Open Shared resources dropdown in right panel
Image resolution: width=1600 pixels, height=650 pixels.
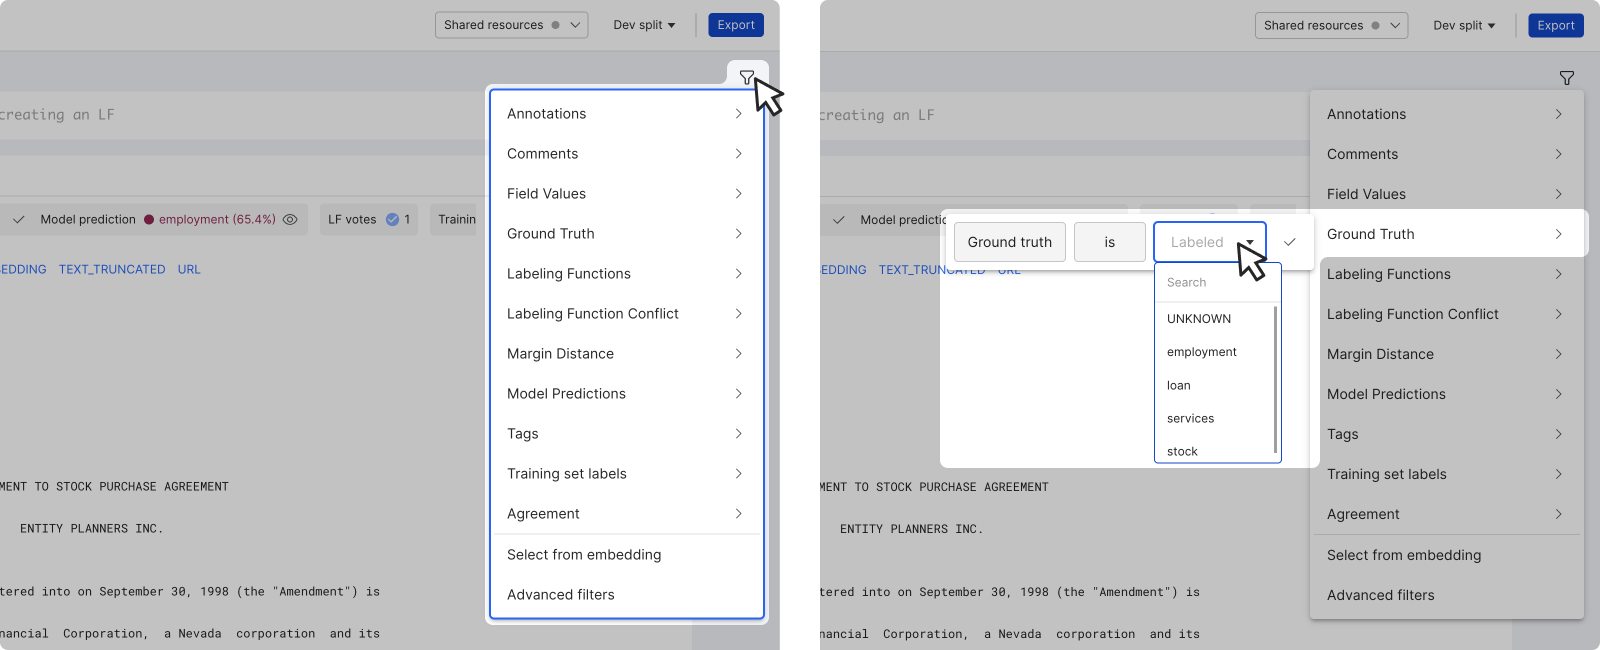(1332, 25)
